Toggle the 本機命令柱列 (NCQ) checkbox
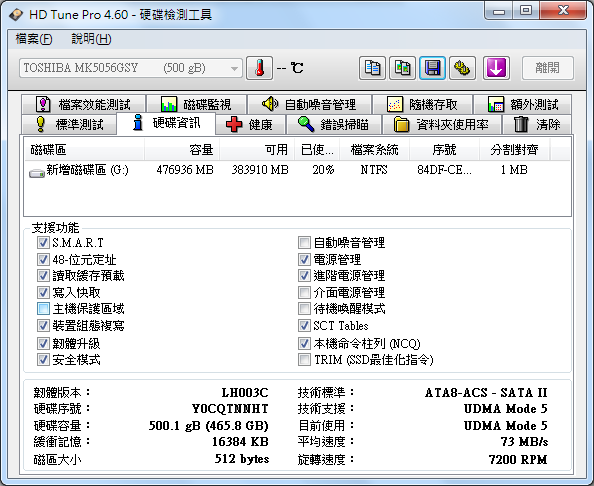 click(304, 344)
